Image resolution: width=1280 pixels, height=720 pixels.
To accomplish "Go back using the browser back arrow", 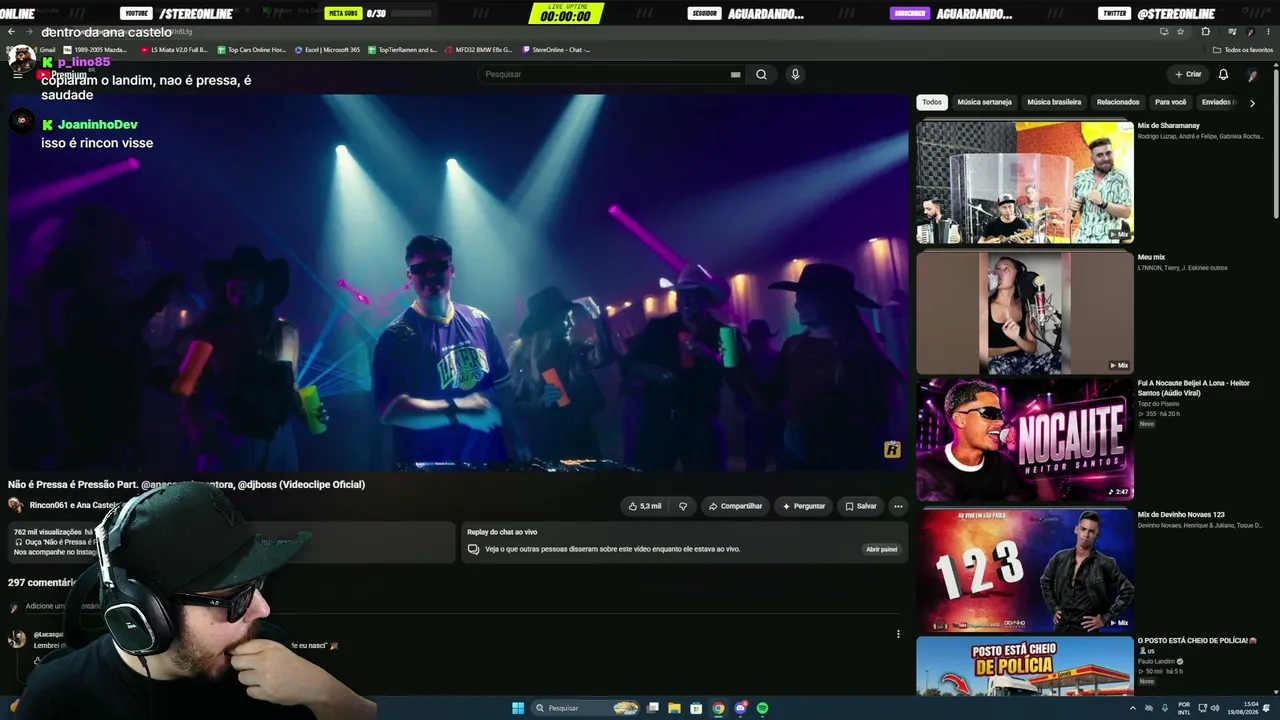I will click(11, 31).
